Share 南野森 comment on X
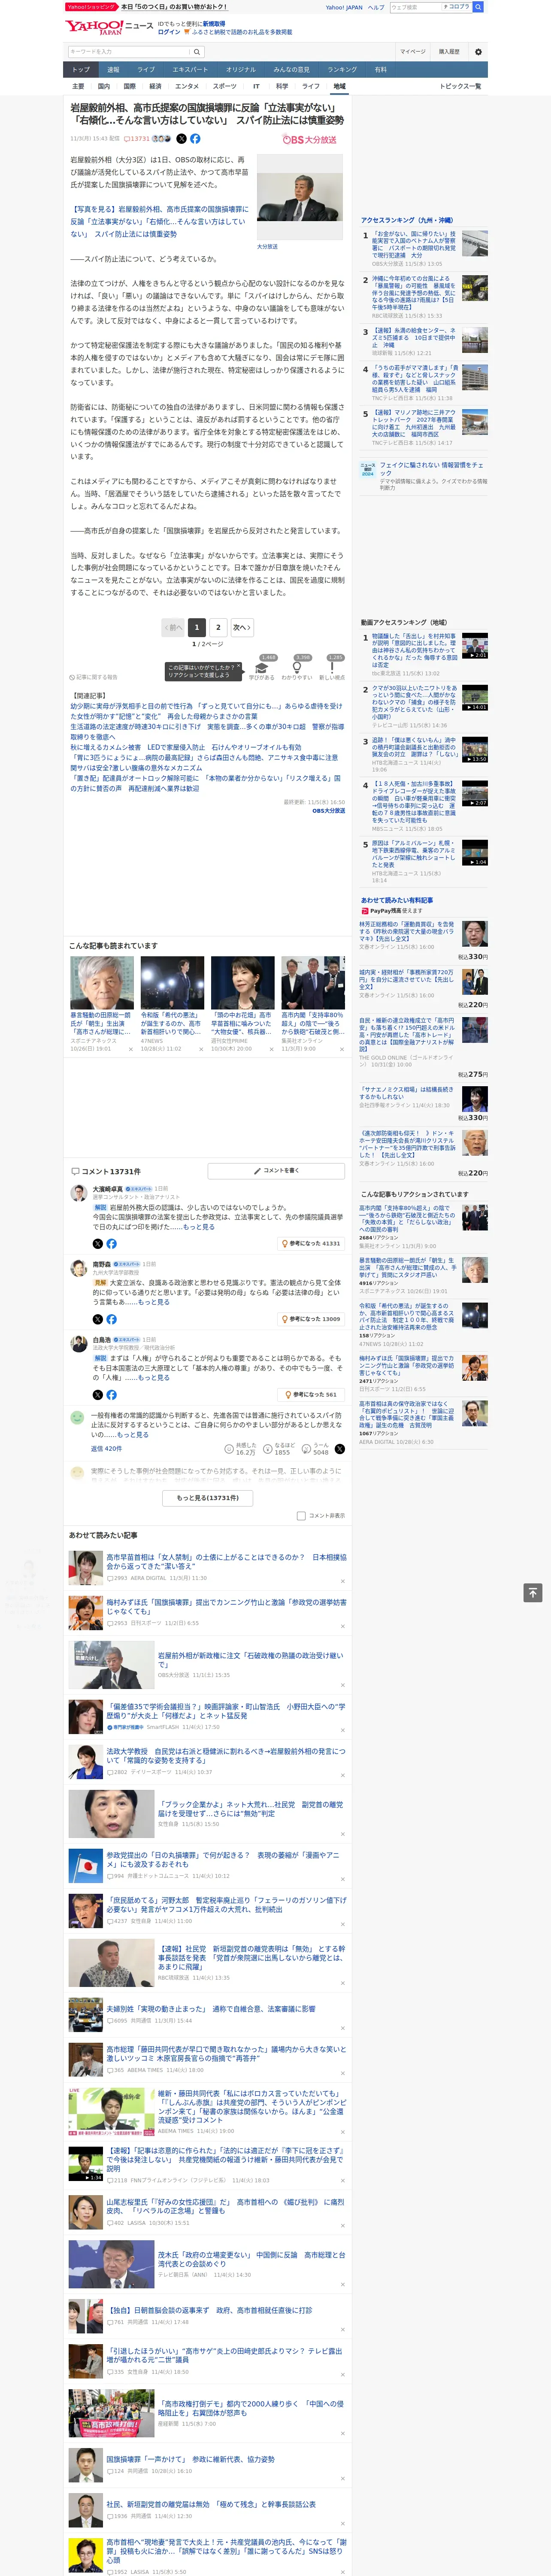The width and height of the screenshot is (551, 2576). click(97, 1319)
